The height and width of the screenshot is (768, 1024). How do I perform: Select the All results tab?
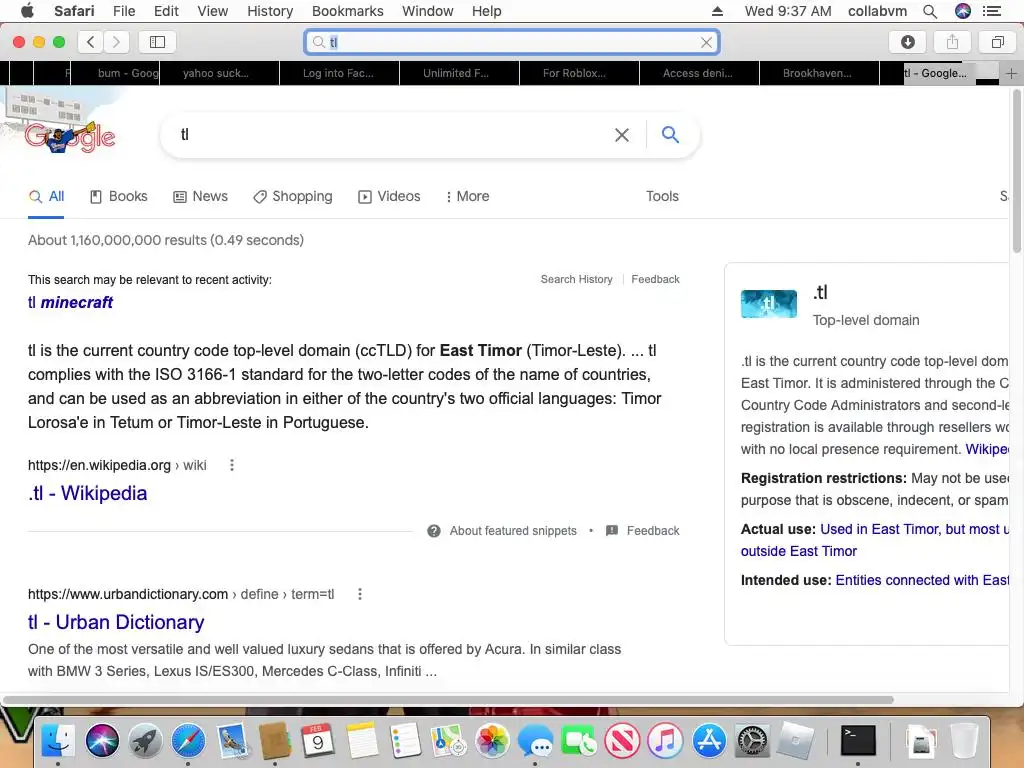tap(46, 196)
